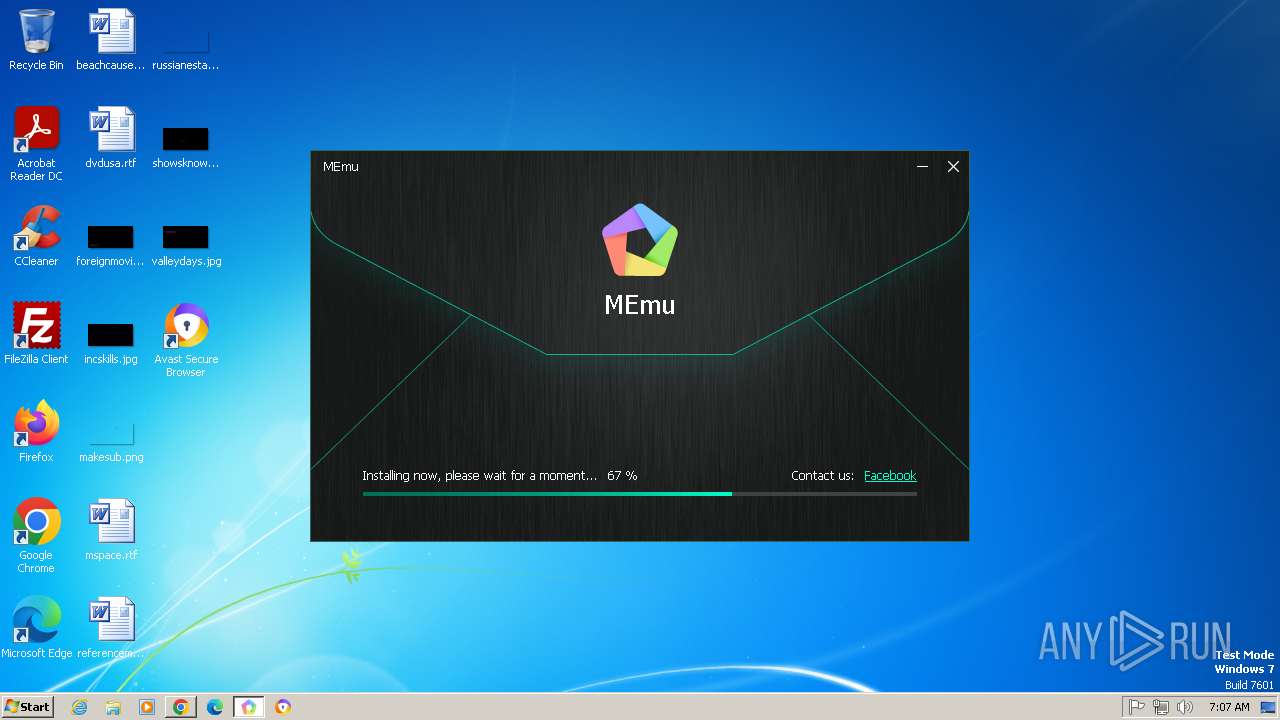Click the 'Installing now, please wait' text
The width and height of the screenshot is (1280, 720).
click(x=480, y=476)
